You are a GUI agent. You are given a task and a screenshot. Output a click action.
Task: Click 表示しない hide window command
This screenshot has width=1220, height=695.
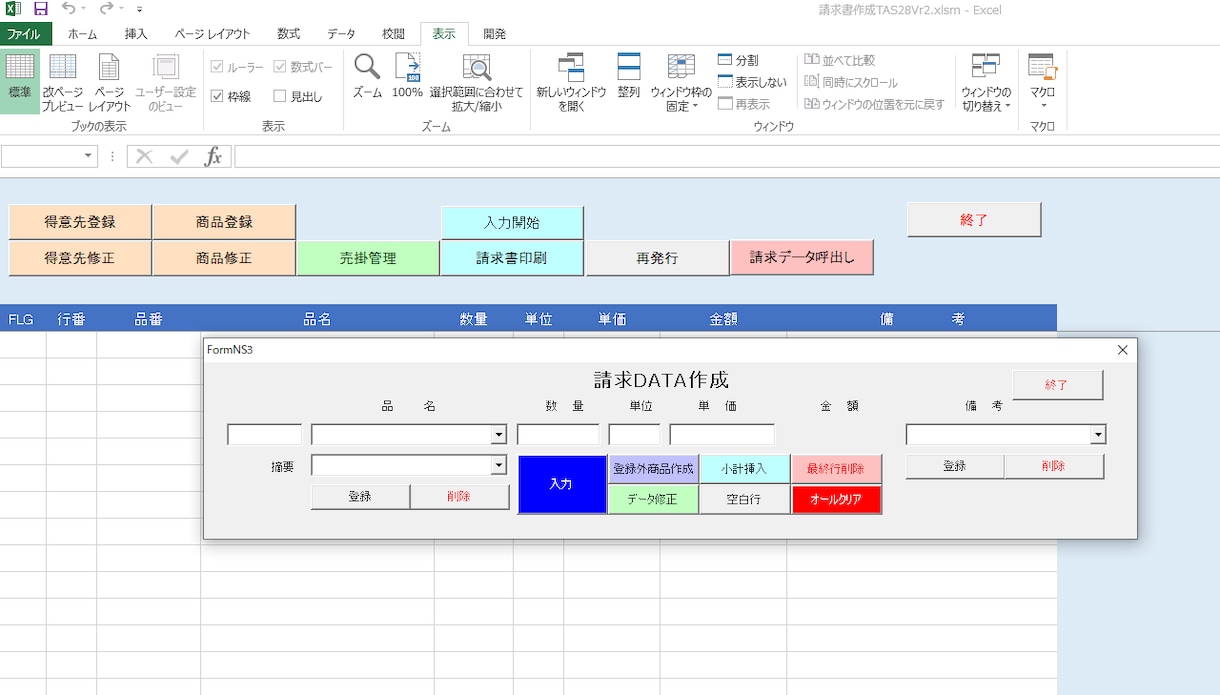coord(752,82)
